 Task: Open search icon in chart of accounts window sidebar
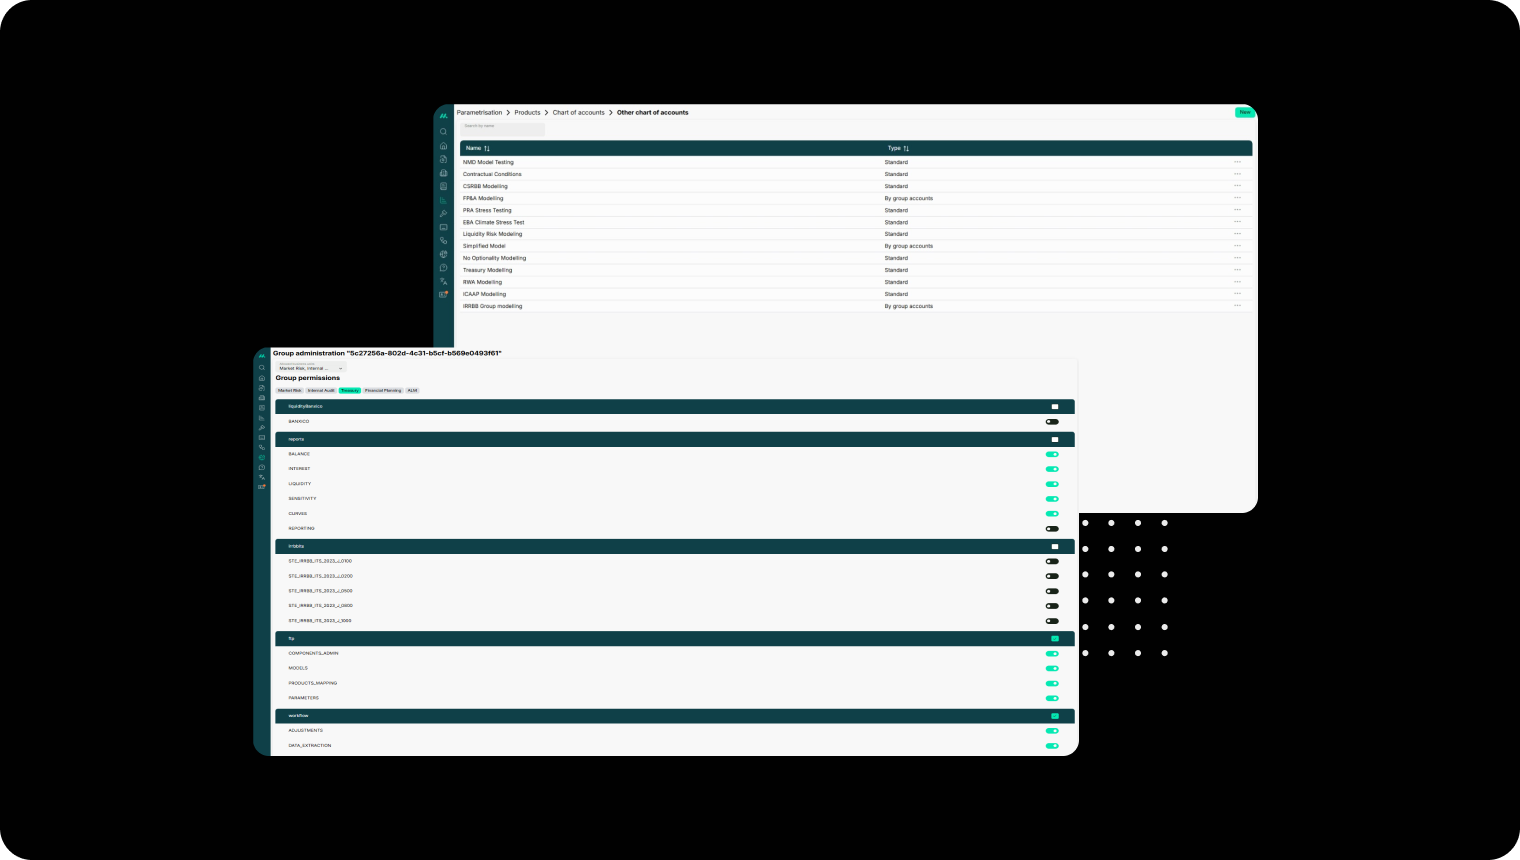pyautogui.click(x=444, y=131)
